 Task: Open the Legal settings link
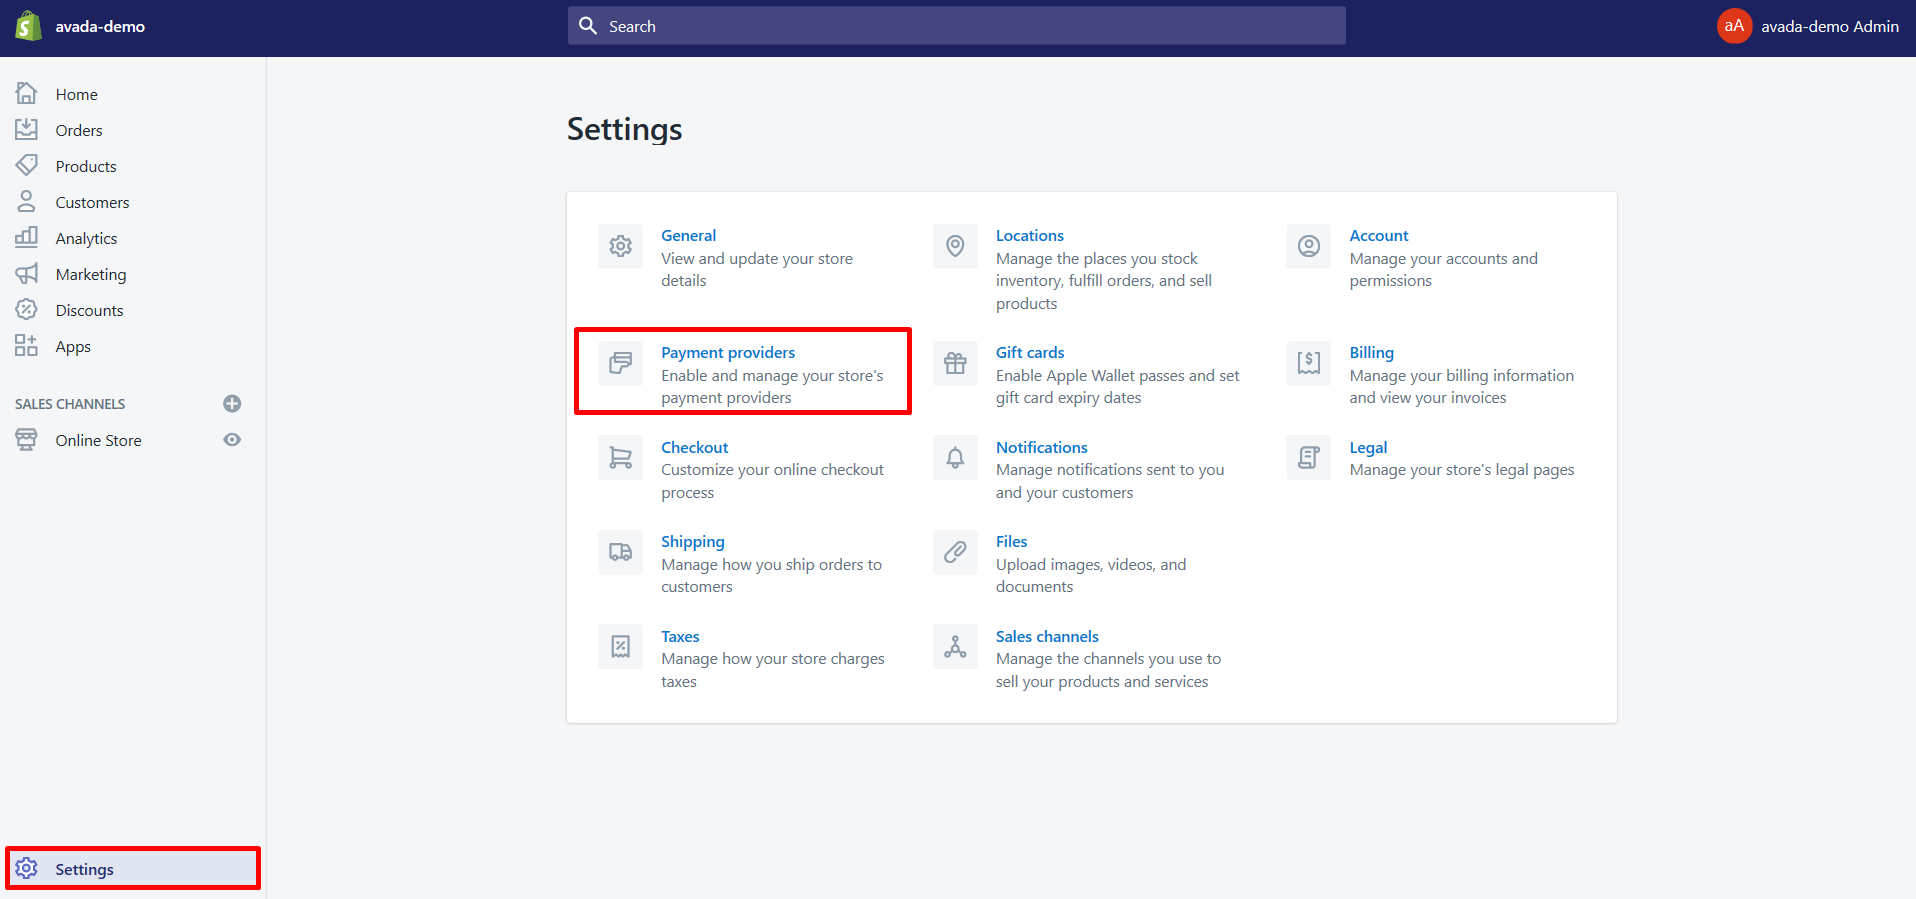point(1368,447)
